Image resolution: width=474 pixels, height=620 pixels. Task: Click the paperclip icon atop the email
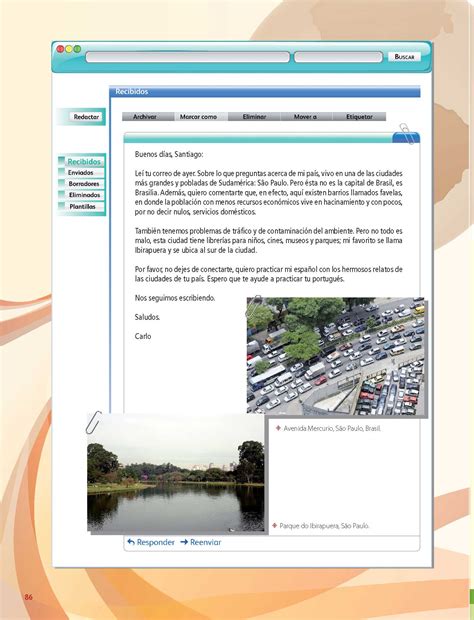click(407, 134)
